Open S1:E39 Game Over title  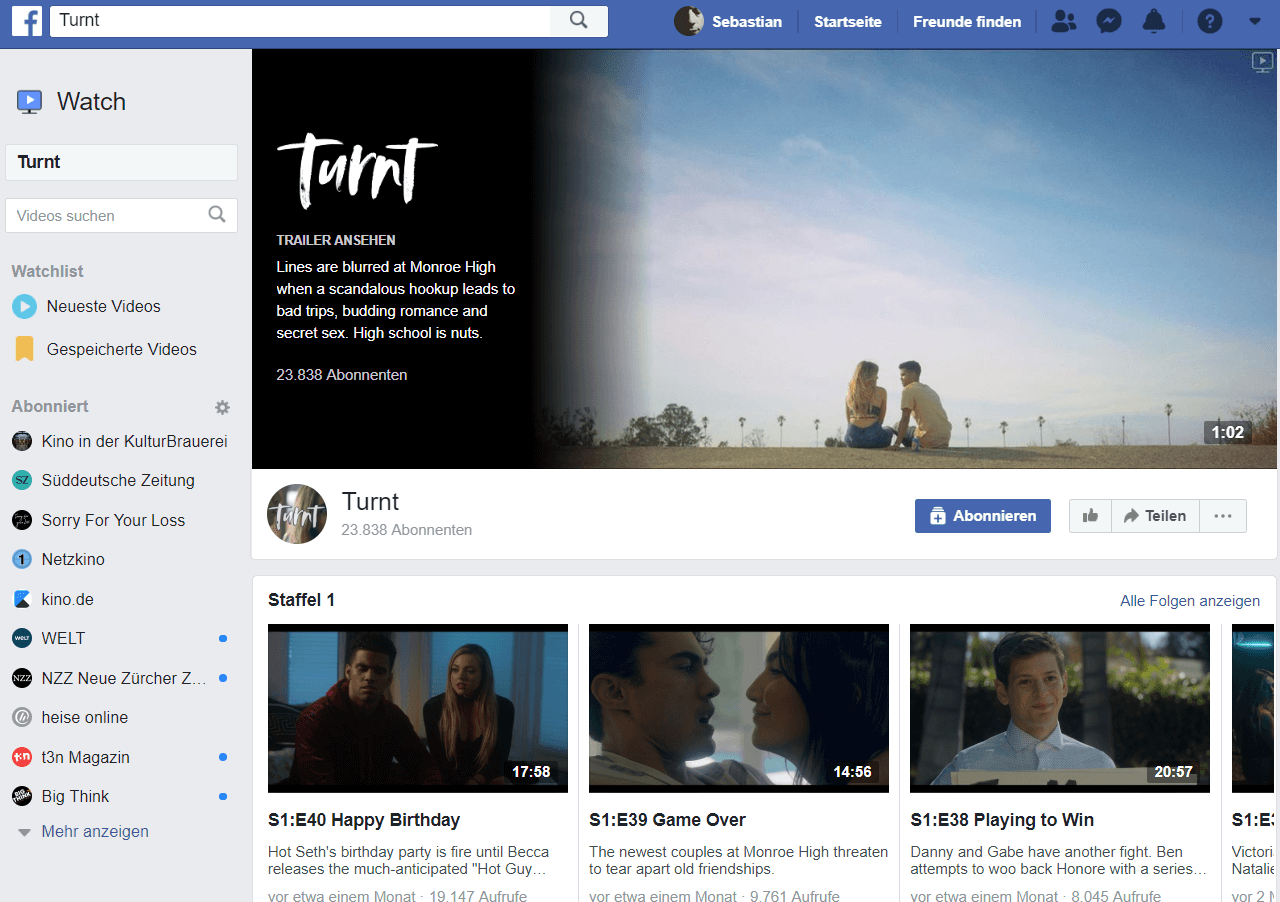point(667,820)
